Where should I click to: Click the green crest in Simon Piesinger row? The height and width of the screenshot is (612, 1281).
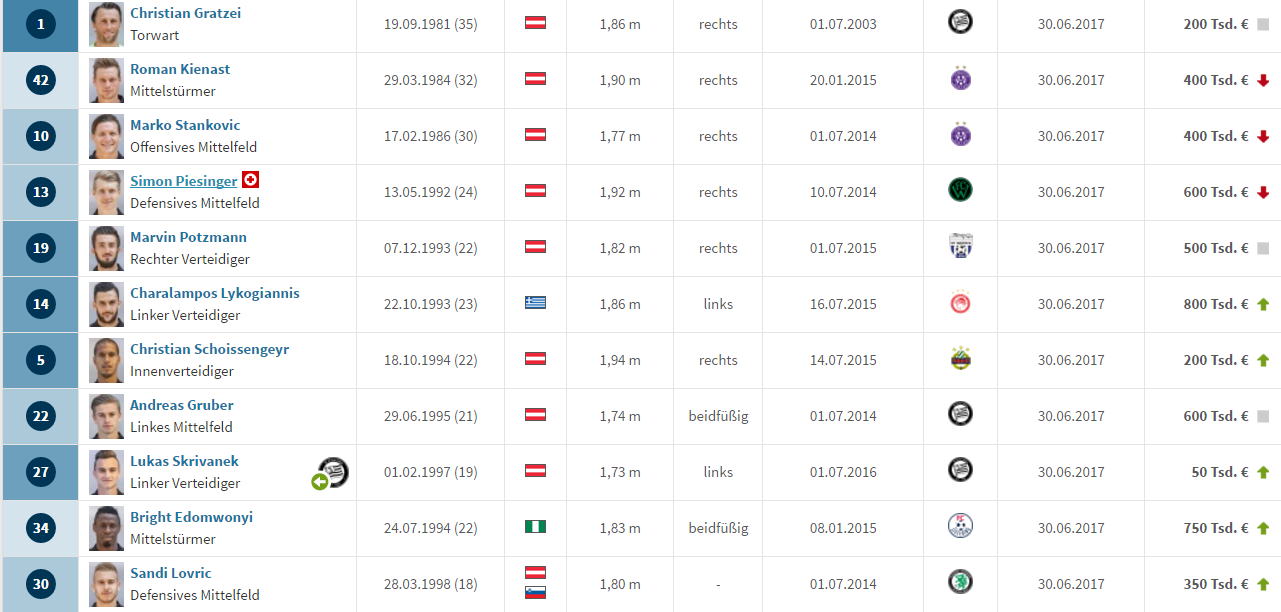click(x=960, y=191)
